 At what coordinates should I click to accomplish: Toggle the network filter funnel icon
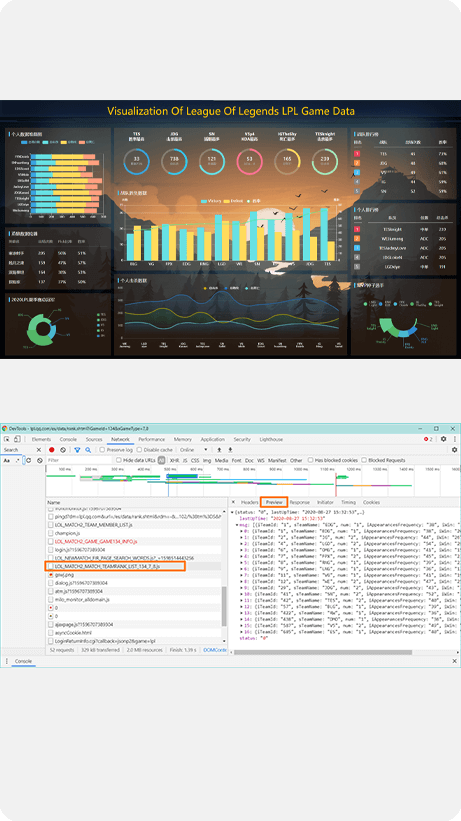click(77, 450)
